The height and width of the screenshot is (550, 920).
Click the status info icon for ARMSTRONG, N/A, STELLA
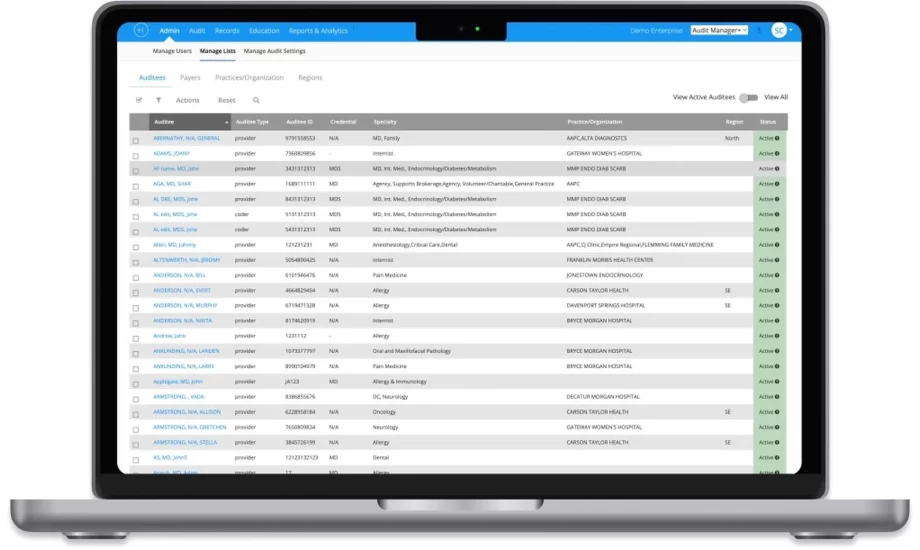tap(777, 443)
